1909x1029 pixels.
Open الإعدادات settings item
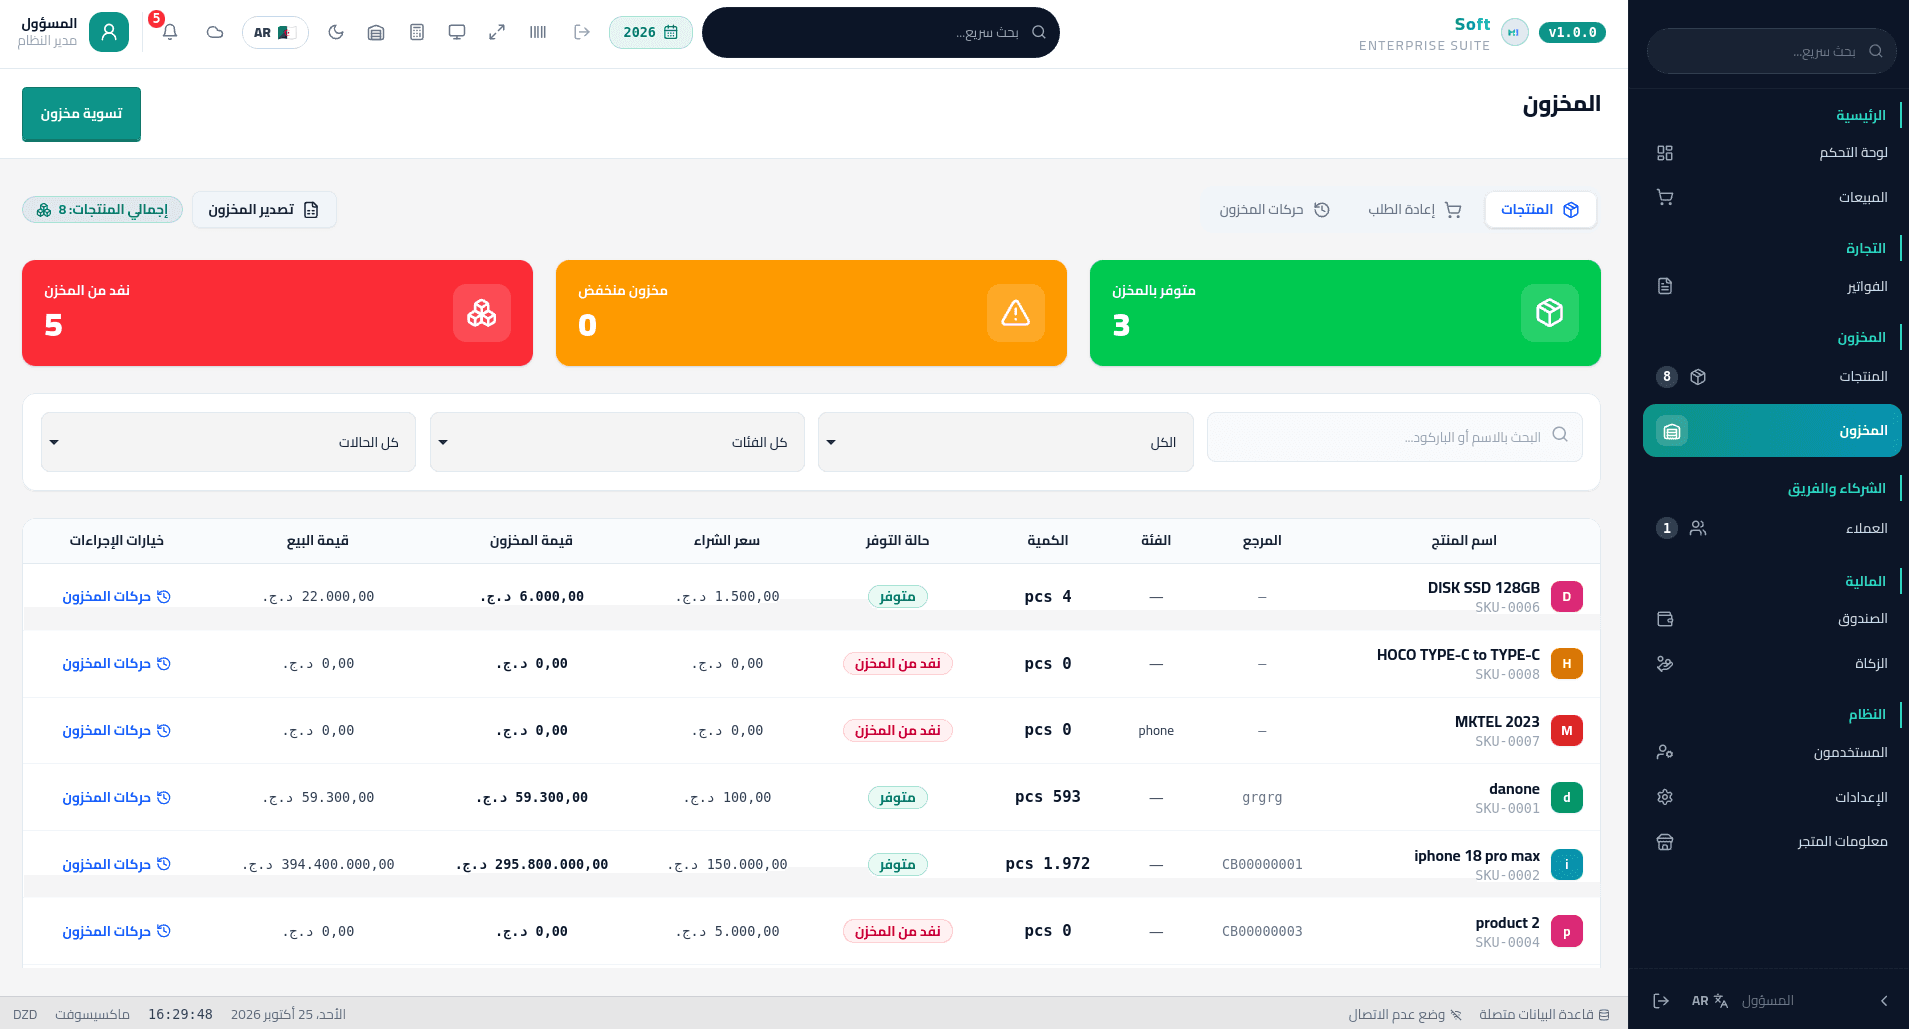[x=1772, y=798]
